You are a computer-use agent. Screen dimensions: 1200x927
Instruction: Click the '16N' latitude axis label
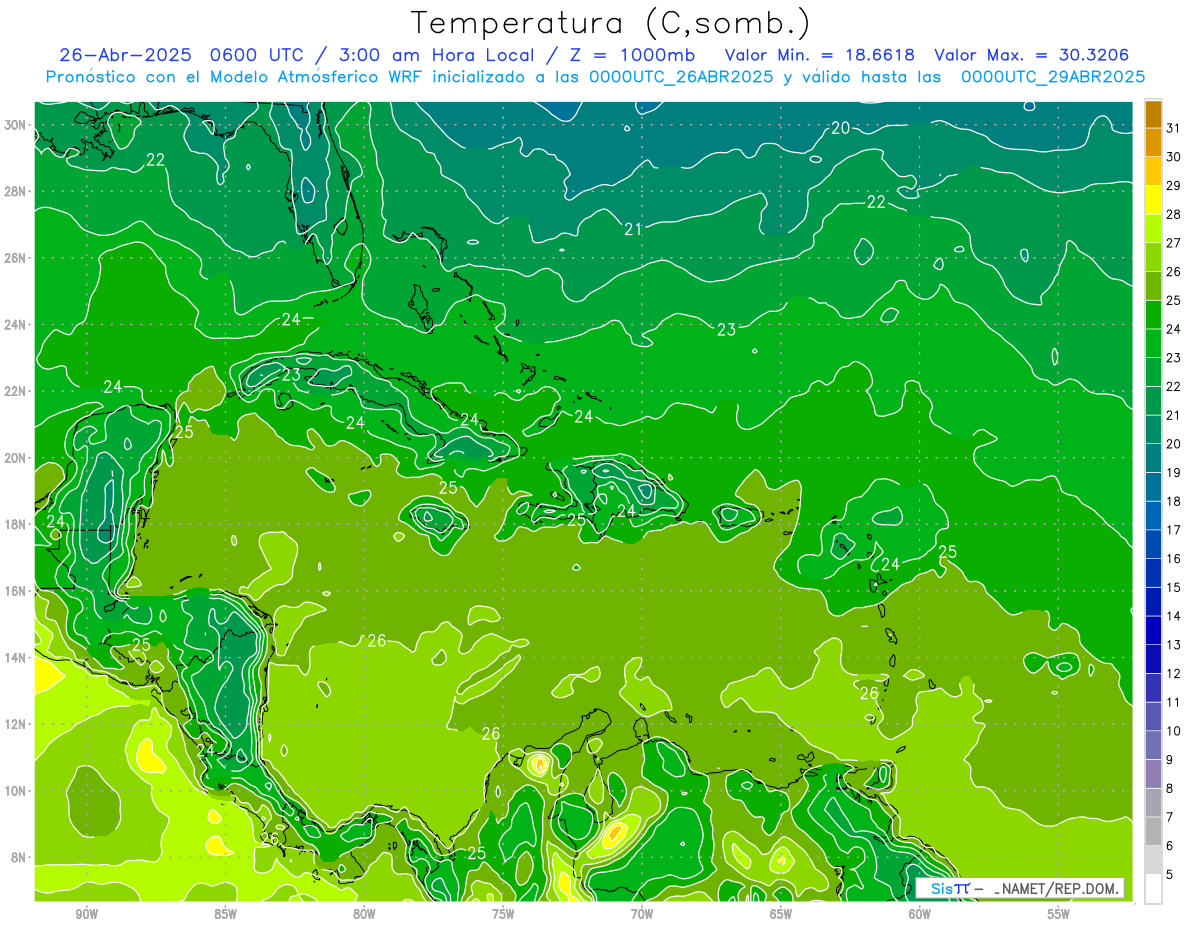[x=15, y=591]
